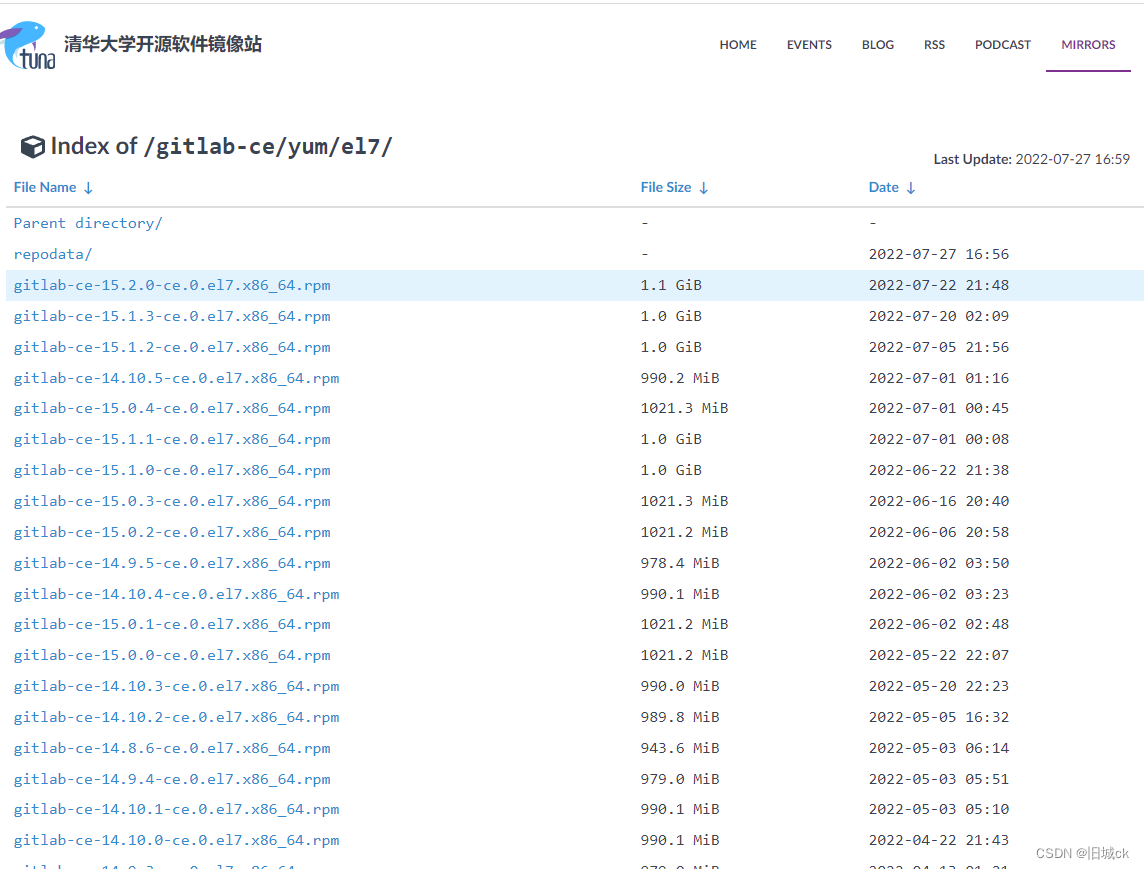The width and height of the screenshot is (1144, 869).
Task: Click the 清华大学开源软件镜像站 site title
Action: (163, 44)
